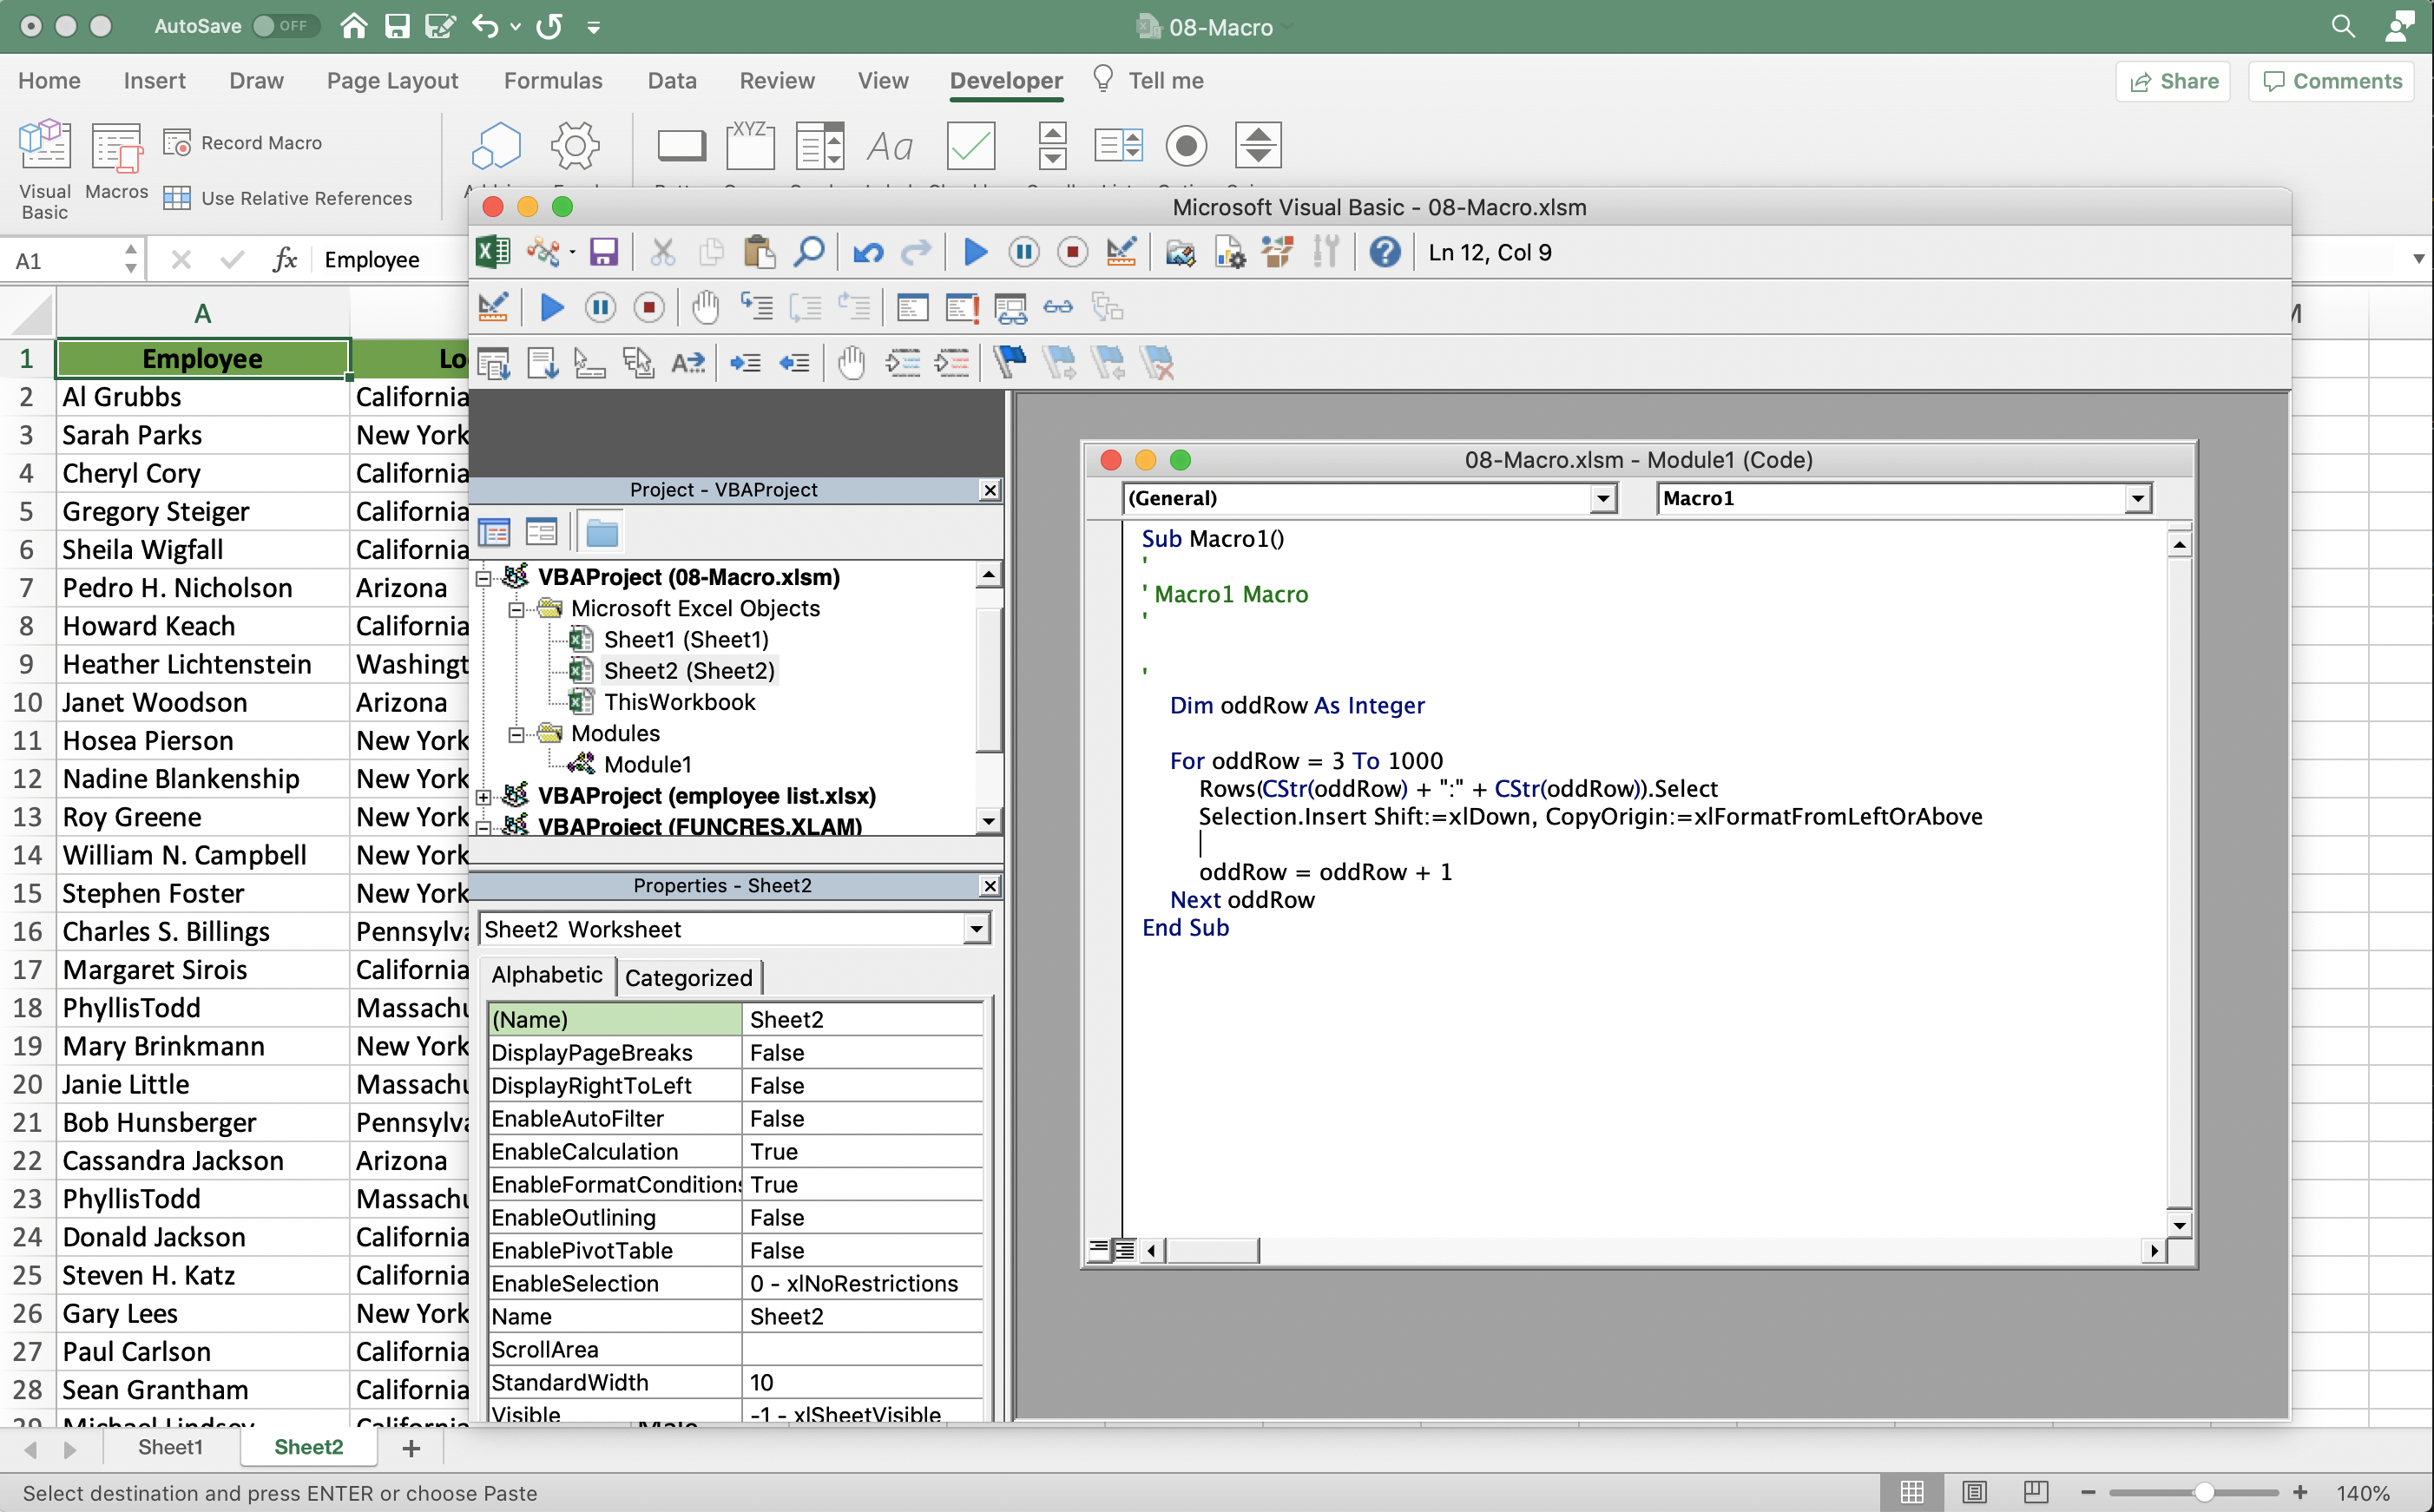Click Step Into in Debug toolbar
The image size is (2434, 1512).
[x=756, y=307]
